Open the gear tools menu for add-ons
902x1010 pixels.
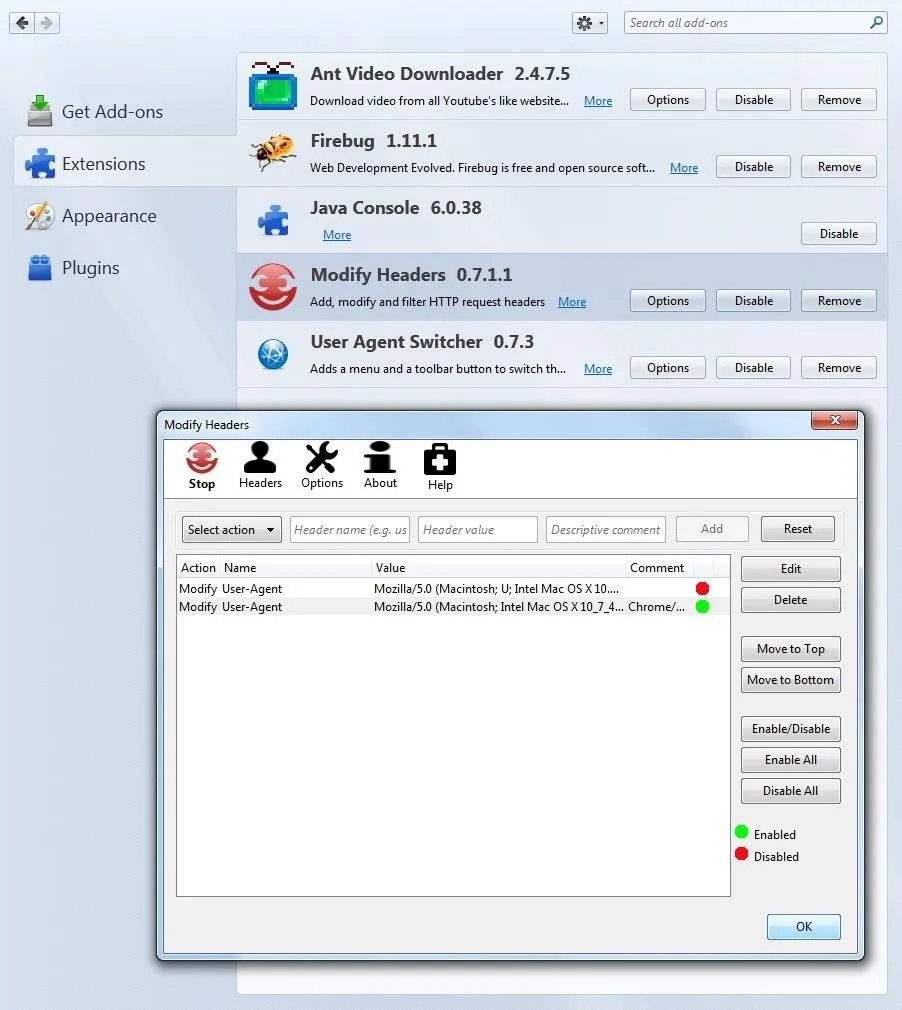point(590,23)
